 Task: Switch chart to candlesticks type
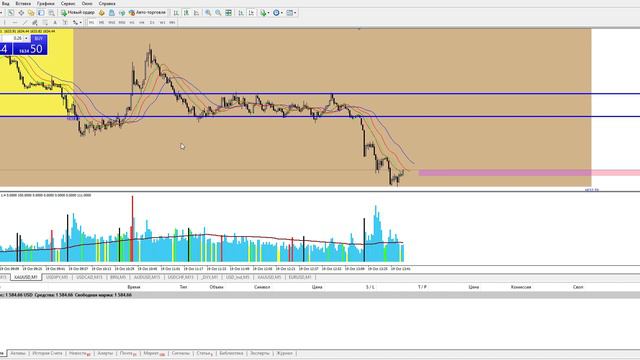click(186, 13)
